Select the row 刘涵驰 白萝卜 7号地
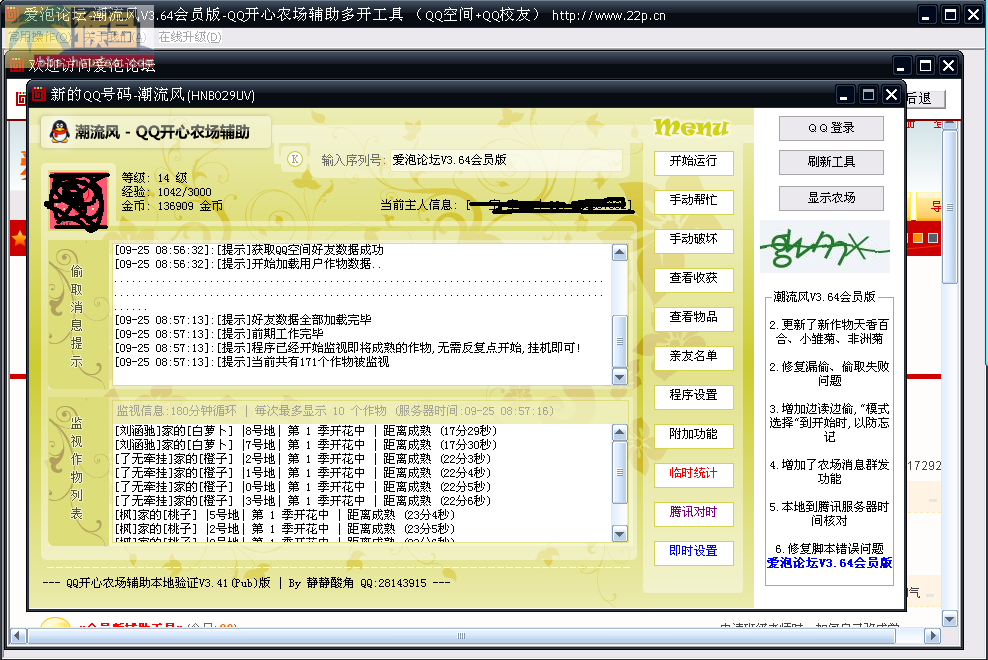The image size is (988, 660). tap(306, 445)
